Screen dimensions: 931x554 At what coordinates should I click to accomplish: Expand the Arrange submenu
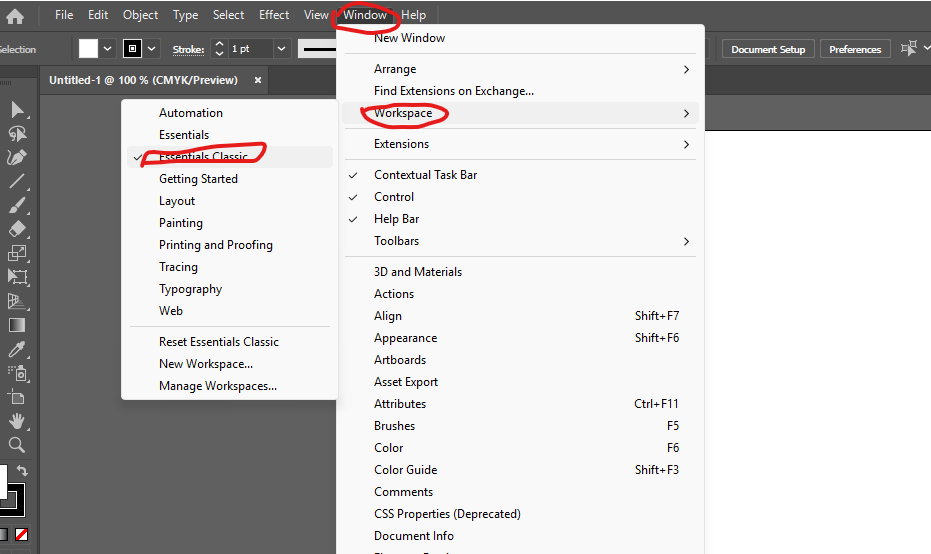point(520,69)
